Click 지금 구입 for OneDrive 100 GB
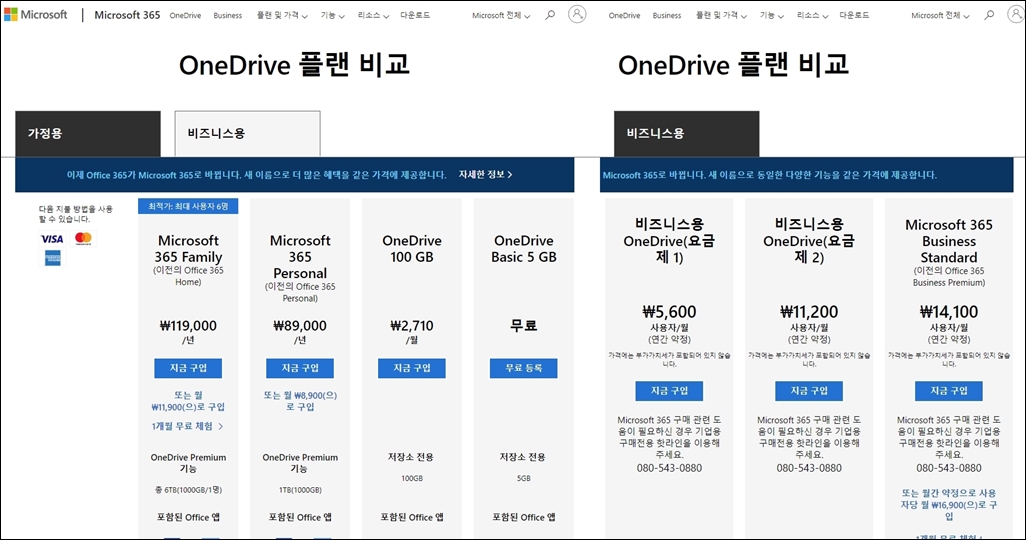The height and width of the screenshot is (540, 1026). coord(412,368)
